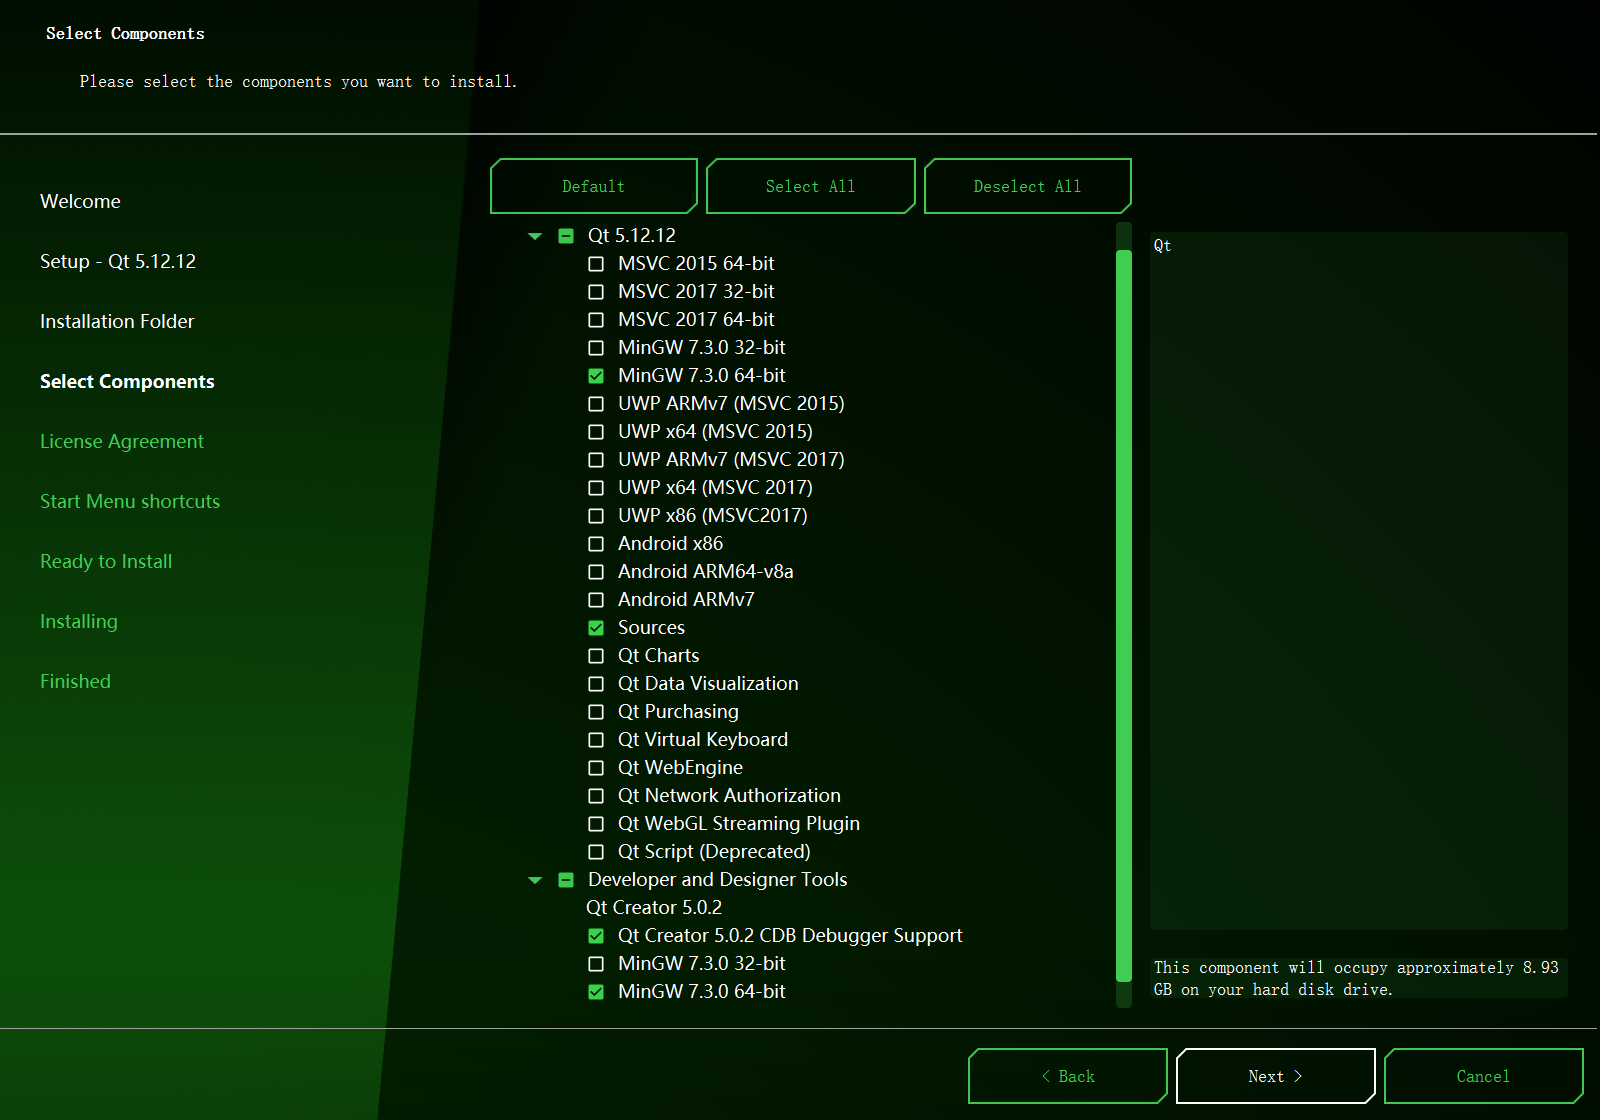Select the Qt 5.12.12 tree label
This screenshot has height=1120, width=1600.
point(632,236)
